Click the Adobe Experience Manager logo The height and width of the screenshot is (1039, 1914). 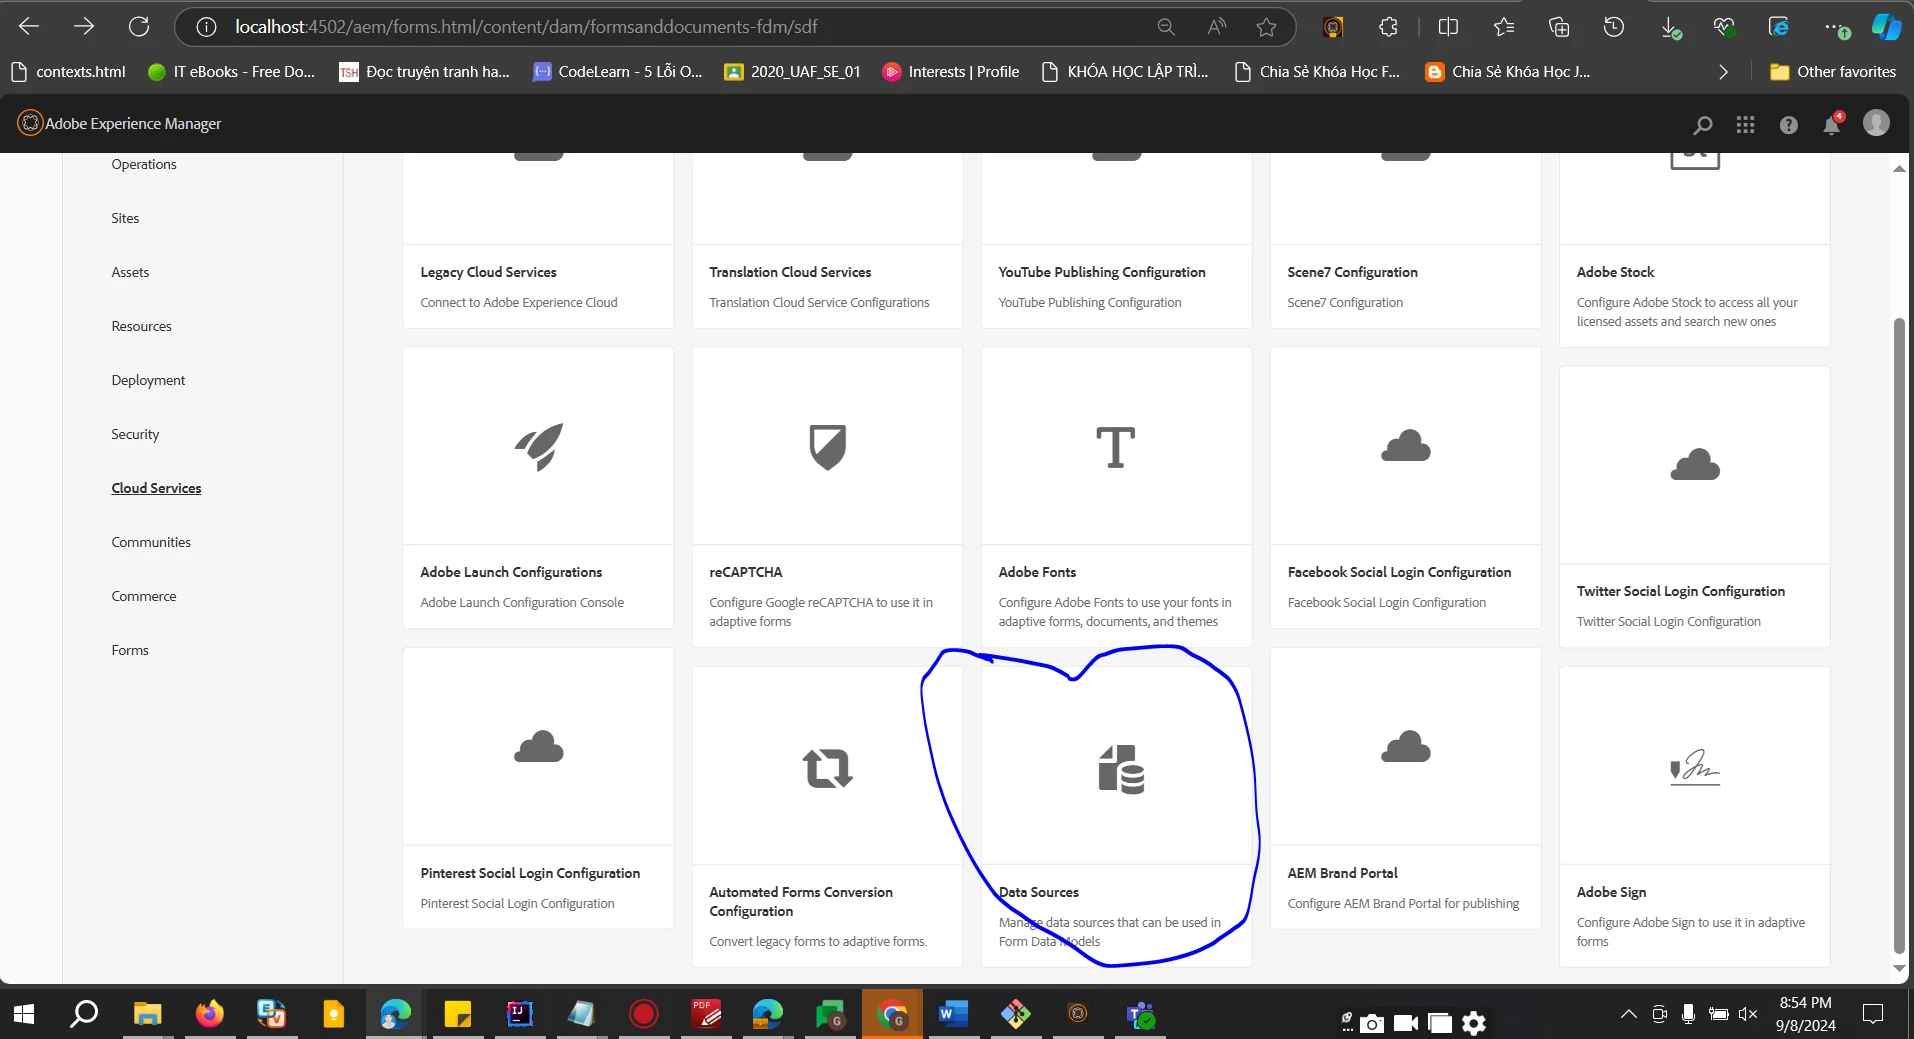[x=30, y=123]
